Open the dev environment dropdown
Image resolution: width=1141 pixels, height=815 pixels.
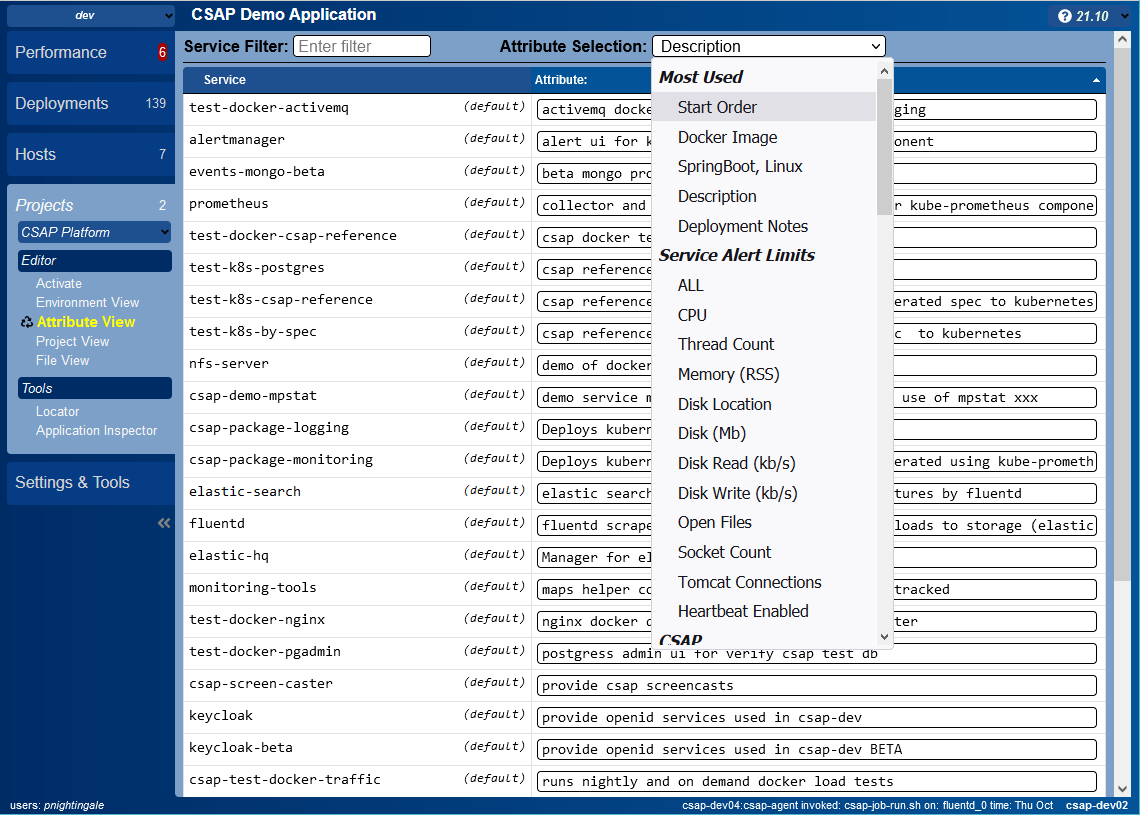point(91,15)
